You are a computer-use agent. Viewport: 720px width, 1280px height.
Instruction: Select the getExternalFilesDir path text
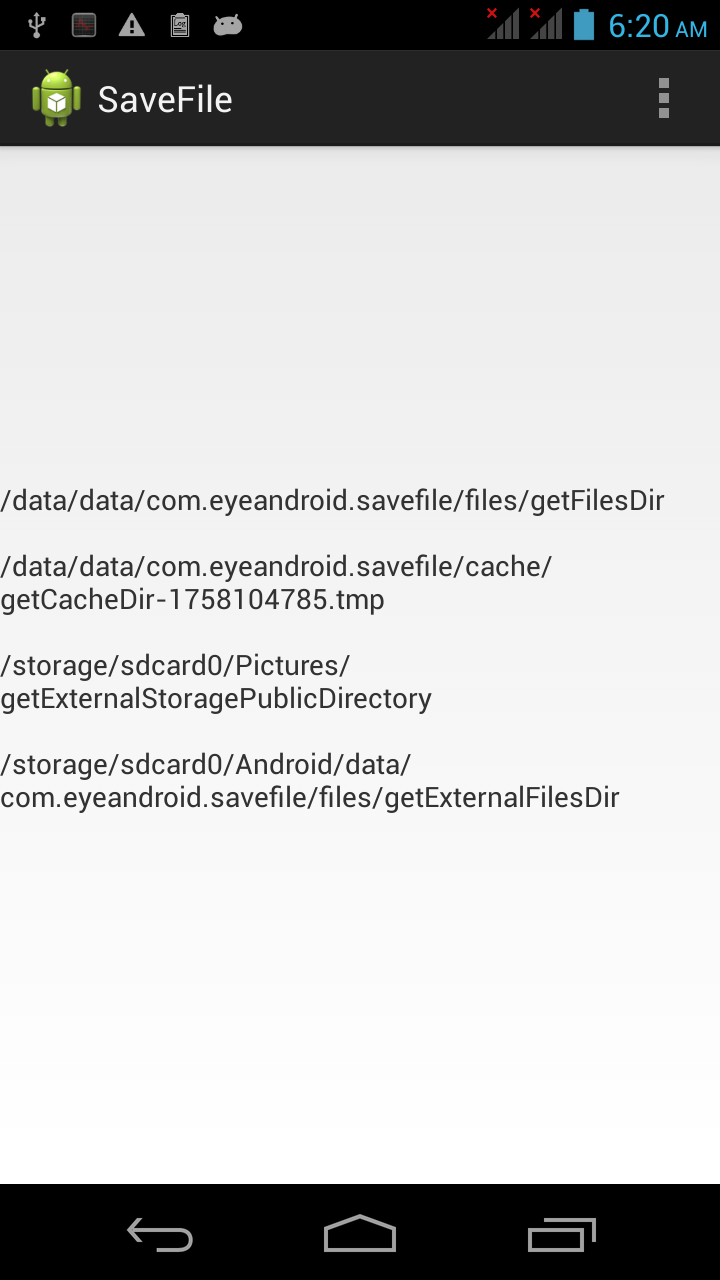point(310,781)
